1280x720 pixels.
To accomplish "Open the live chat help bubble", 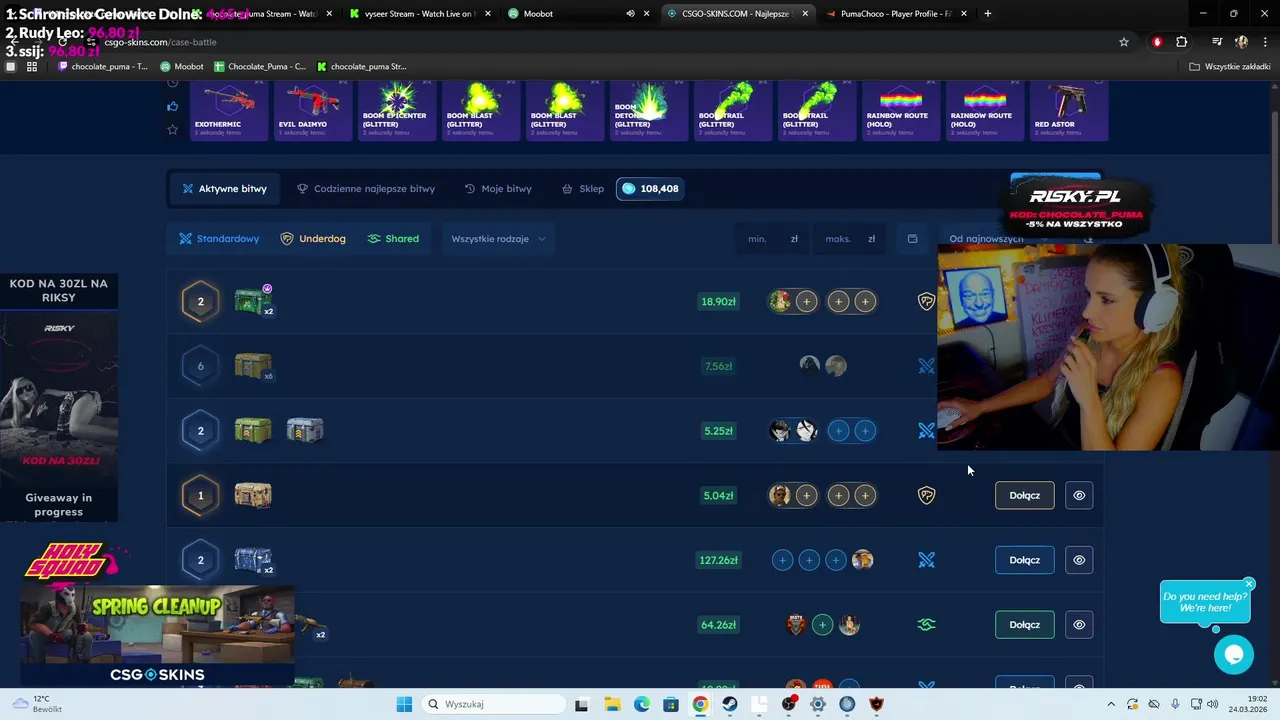I will point(1234,654).
